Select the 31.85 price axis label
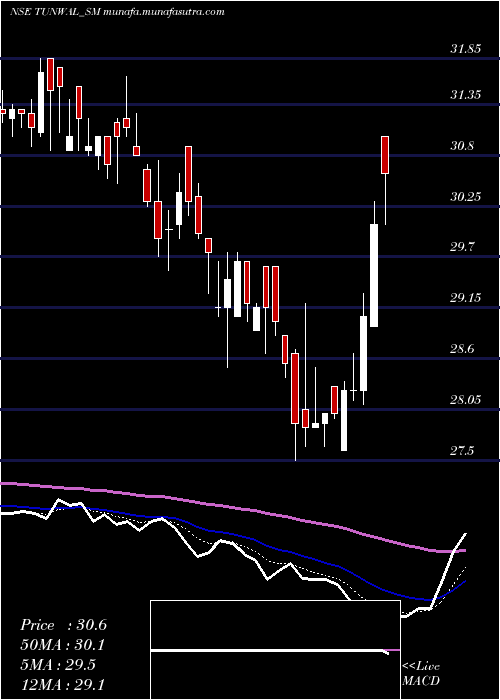The height and width of the screenshot is (700, 500). 465,49
